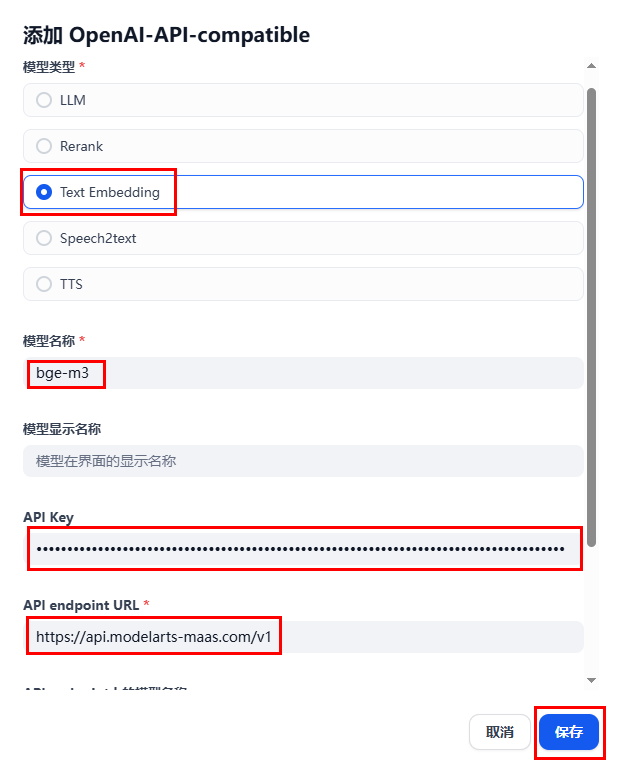Save the configuration with 保存
625x772 pixels.
[x=569, y=732]
